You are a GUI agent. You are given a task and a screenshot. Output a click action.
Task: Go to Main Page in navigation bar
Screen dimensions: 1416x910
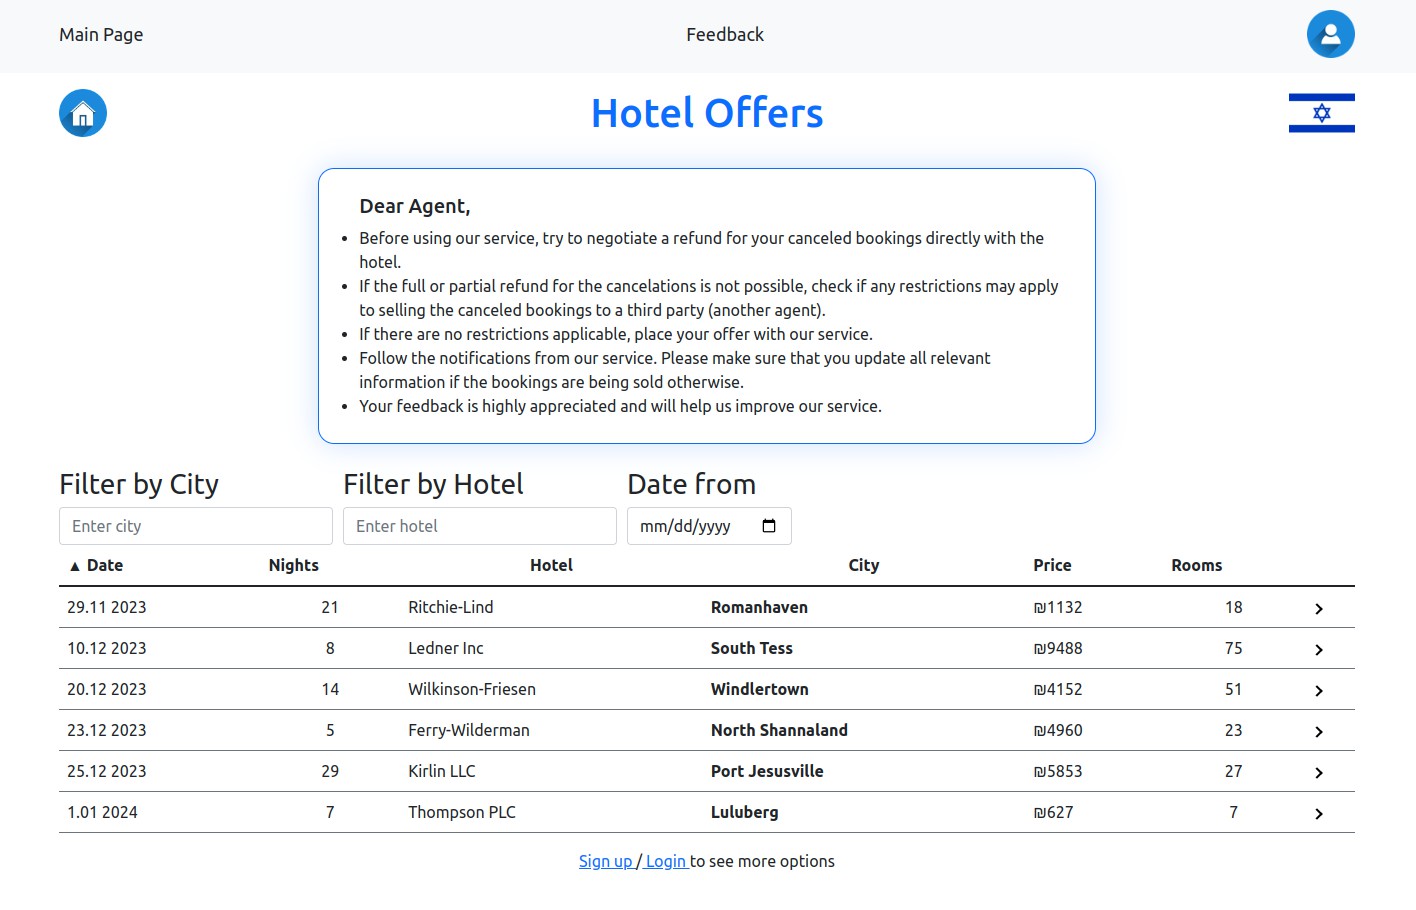pos(101,35)
